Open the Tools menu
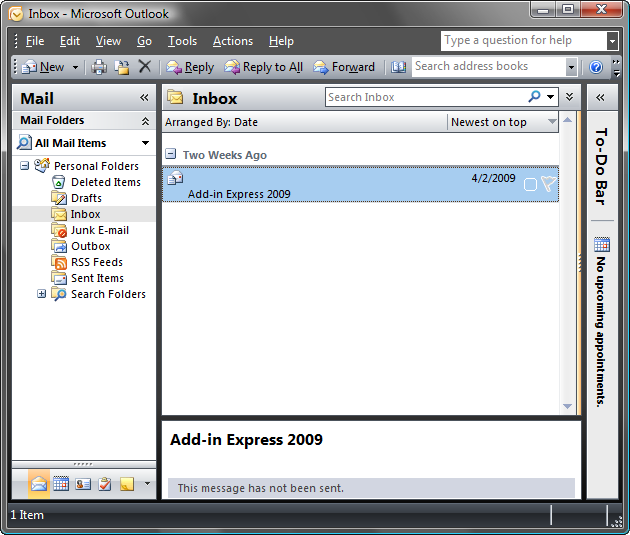The height and width of the screenshot is (535, 630). pos(182,41)
